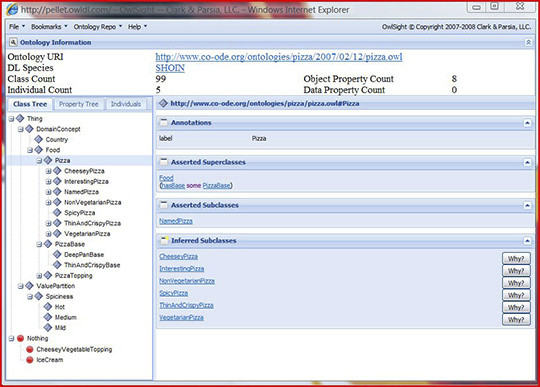Image resolution: width=540 pixels, height=387 pixels.
Task: Click the diamond icon beside InterestingPizza
Action: pyautogui.click(x=57, y=181)
